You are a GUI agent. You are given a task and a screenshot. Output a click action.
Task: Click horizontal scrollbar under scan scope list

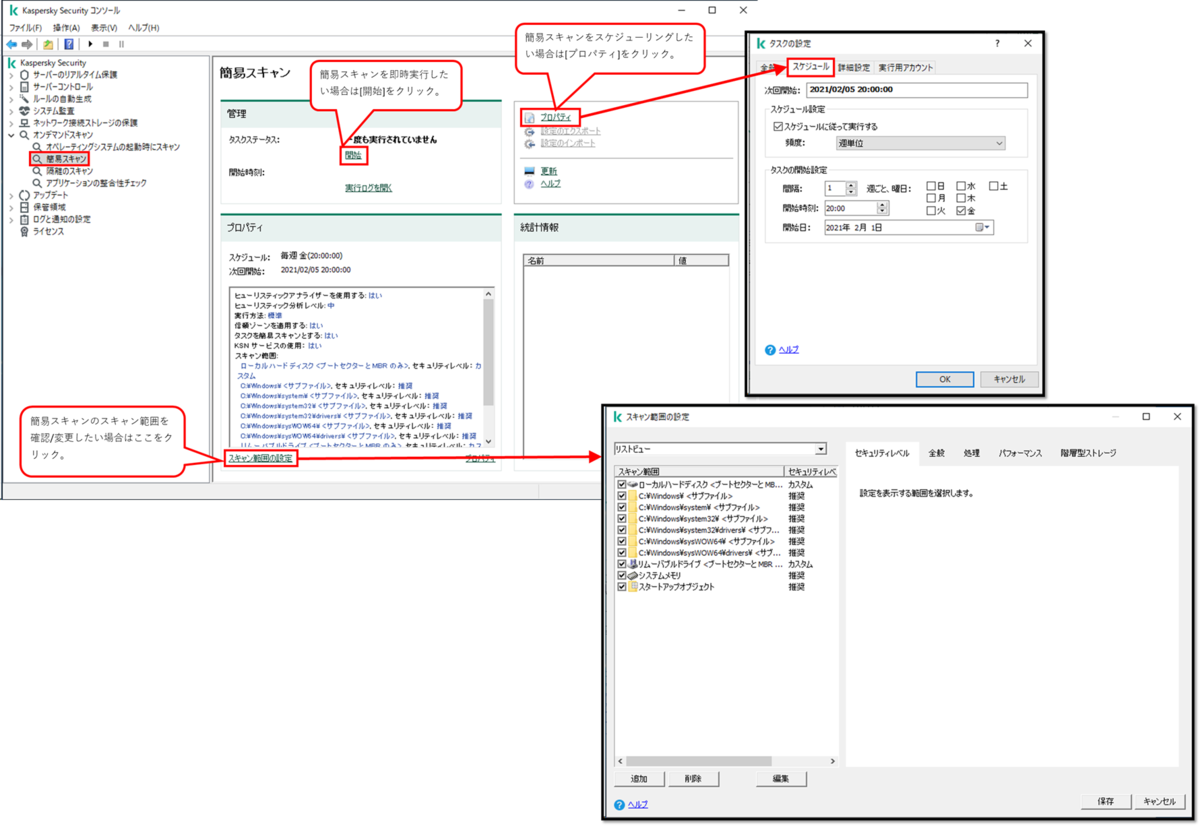tap(724, 761)
